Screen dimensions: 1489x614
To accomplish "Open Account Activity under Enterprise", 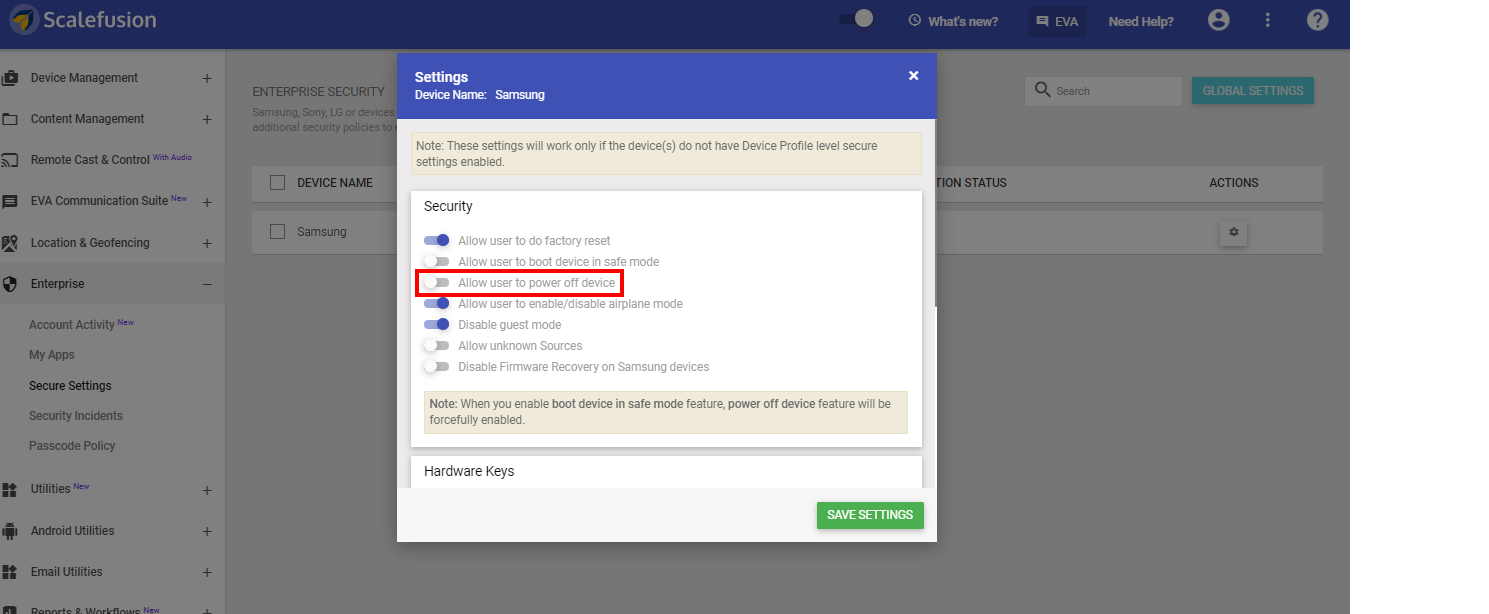I will click(x=72, y=325).
